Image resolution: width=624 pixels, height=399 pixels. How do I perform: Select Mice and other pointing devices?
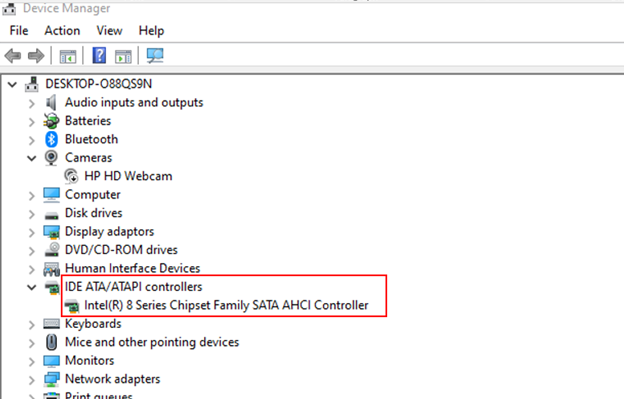152,342
